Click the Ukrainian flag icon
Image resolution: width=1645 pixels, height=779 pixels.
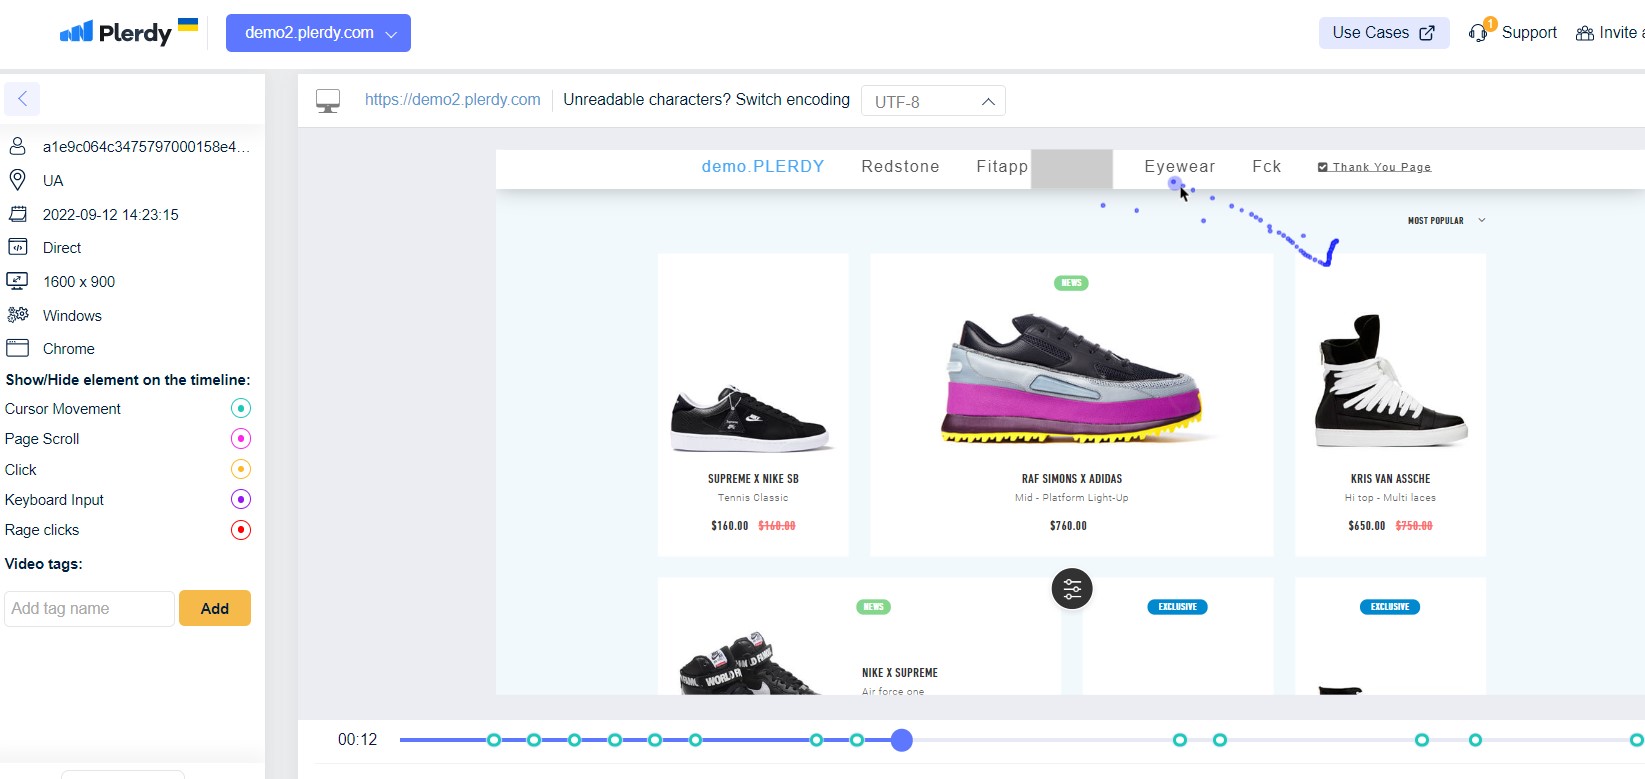[x=188, y=25]
